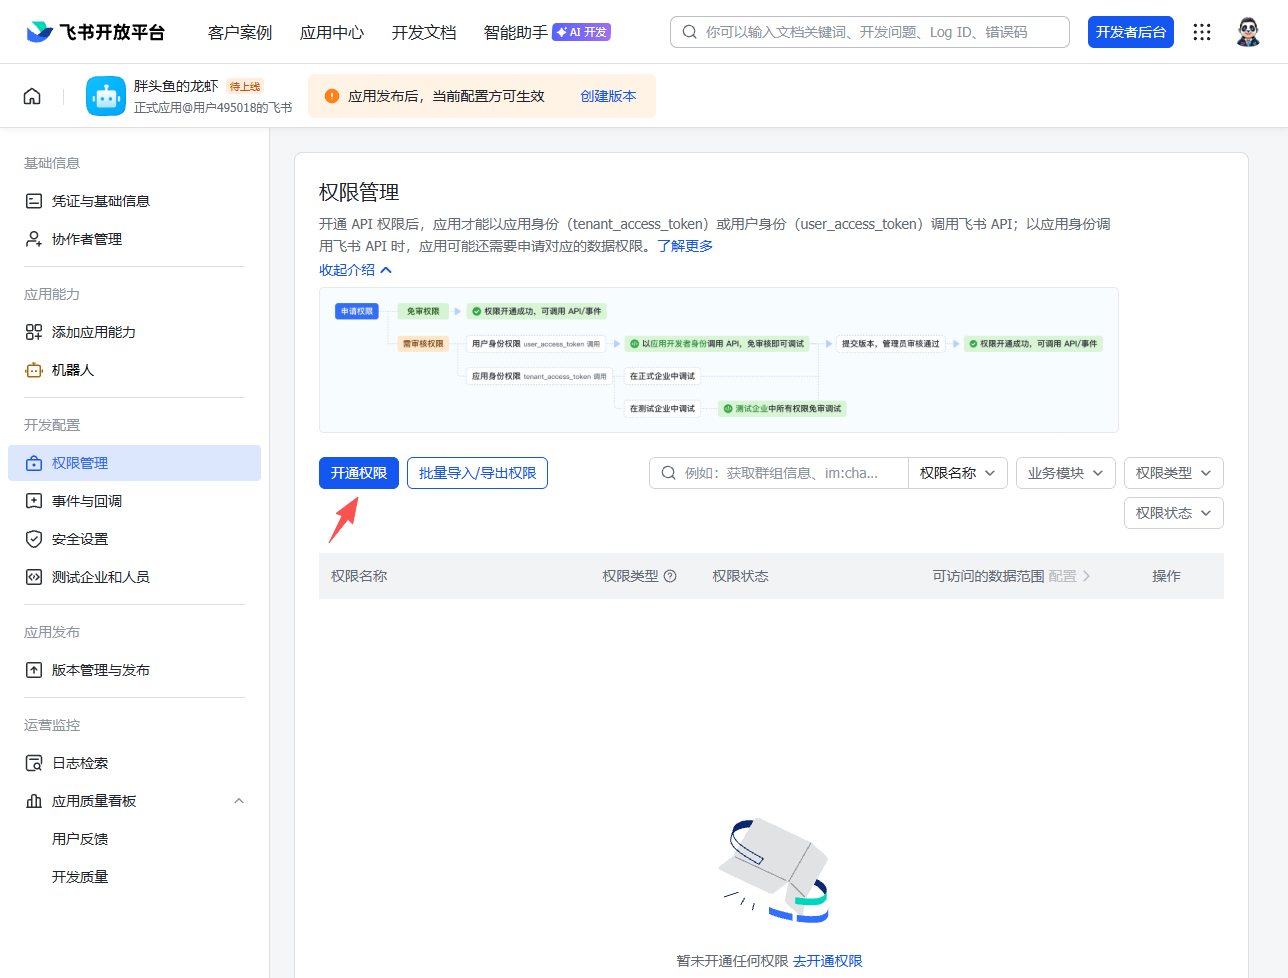Focus the top documentation search field
Screen dimensions: 1288x978
(870, 32)
